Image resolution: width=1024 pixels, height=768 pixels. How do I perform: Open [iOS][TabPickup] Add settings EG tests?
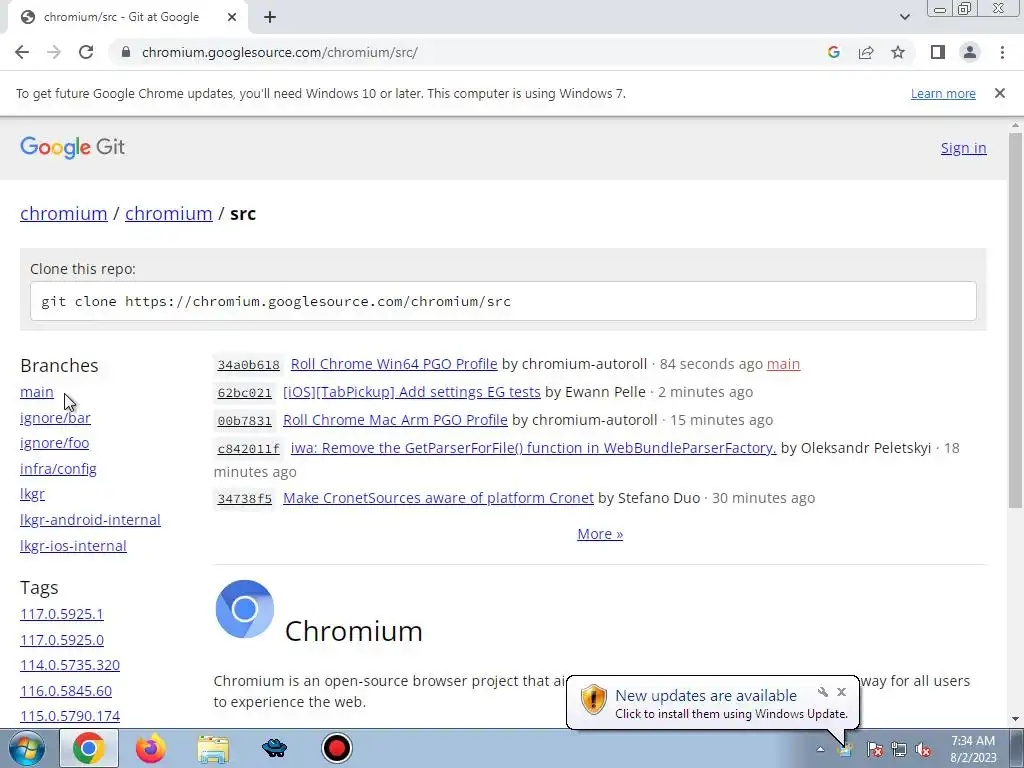pos(411,392)
